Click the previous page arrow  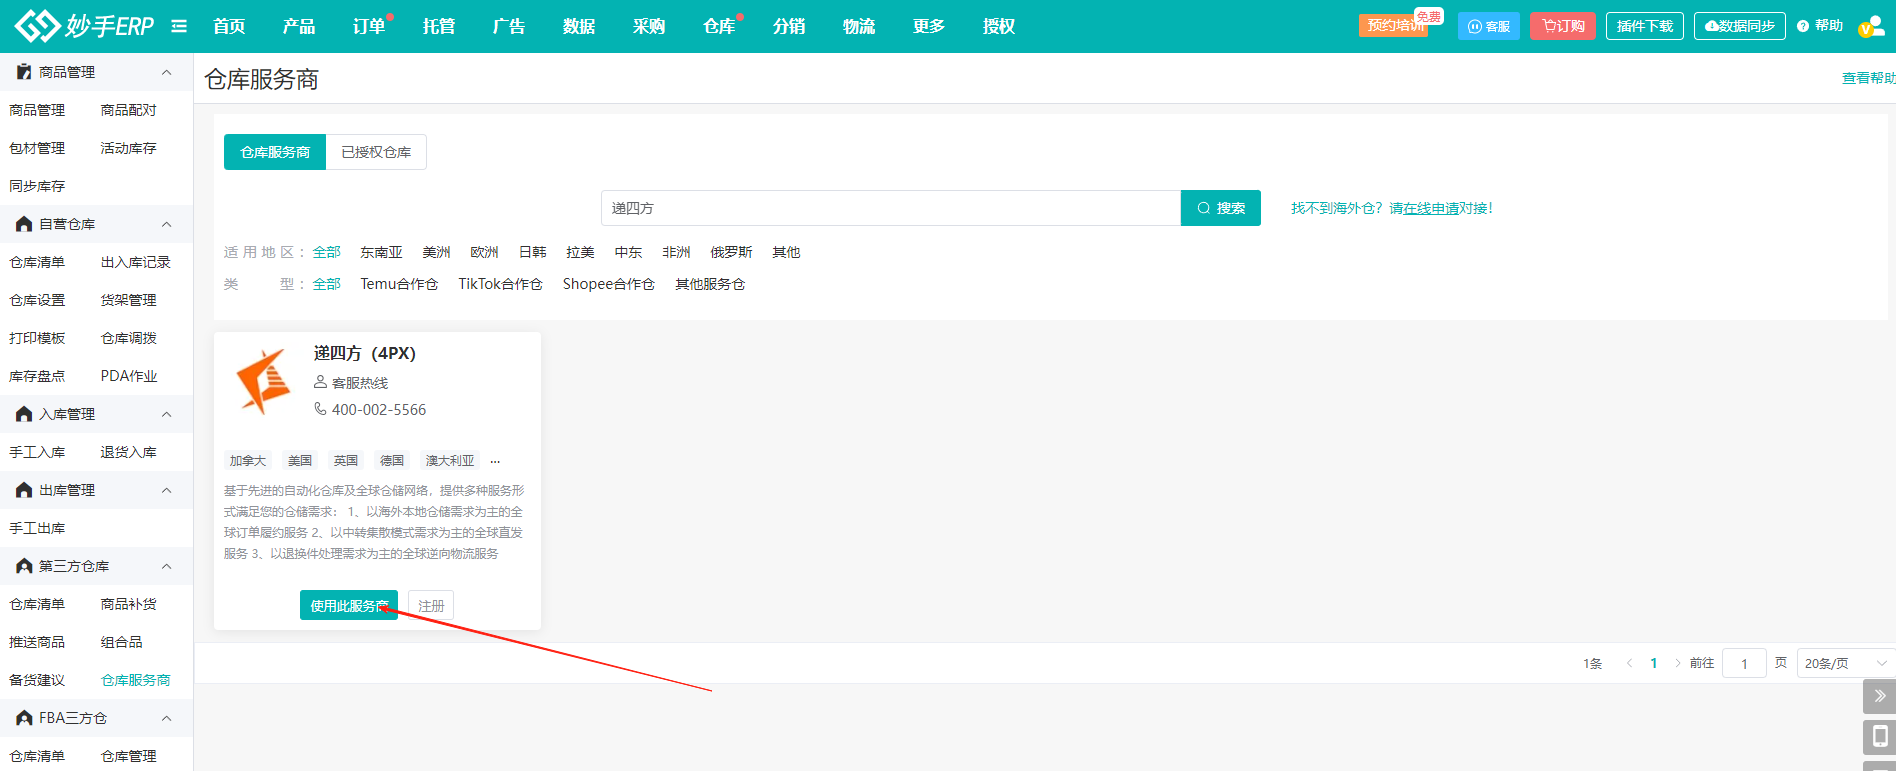pyautogui.click(x=1630, y=663)
